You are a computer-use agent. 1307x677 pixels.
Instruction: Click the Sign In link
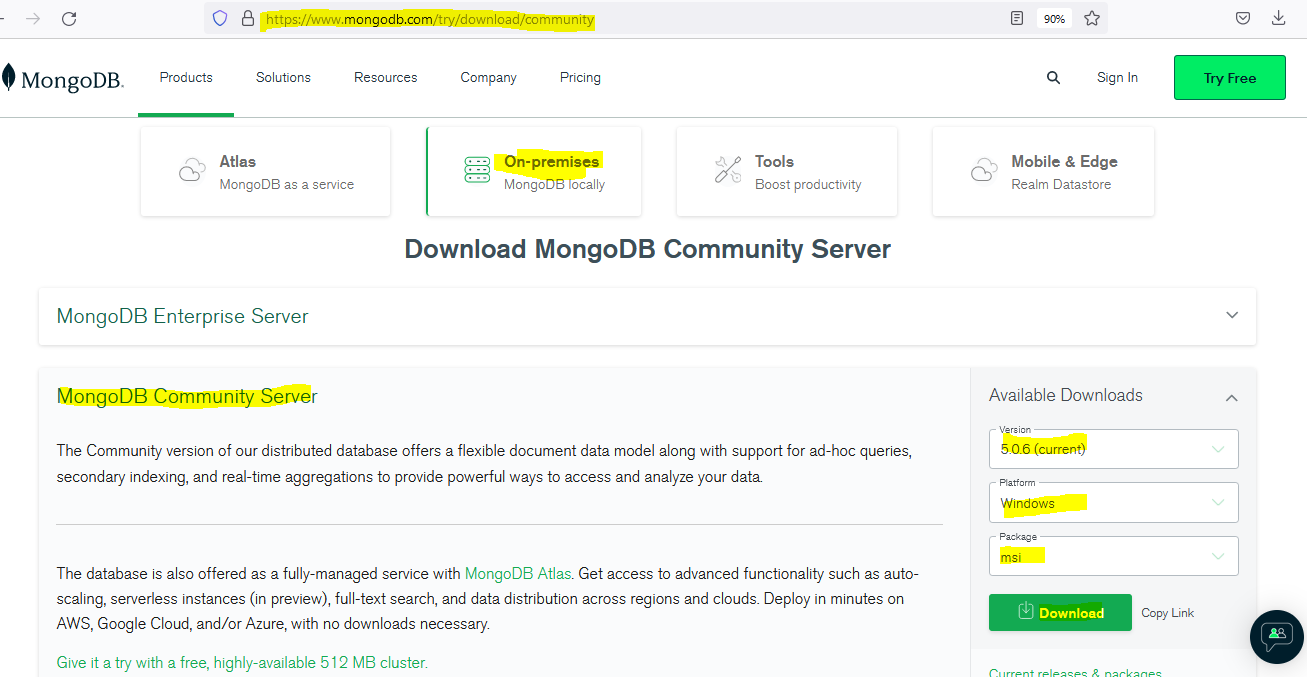point(1117,77)
